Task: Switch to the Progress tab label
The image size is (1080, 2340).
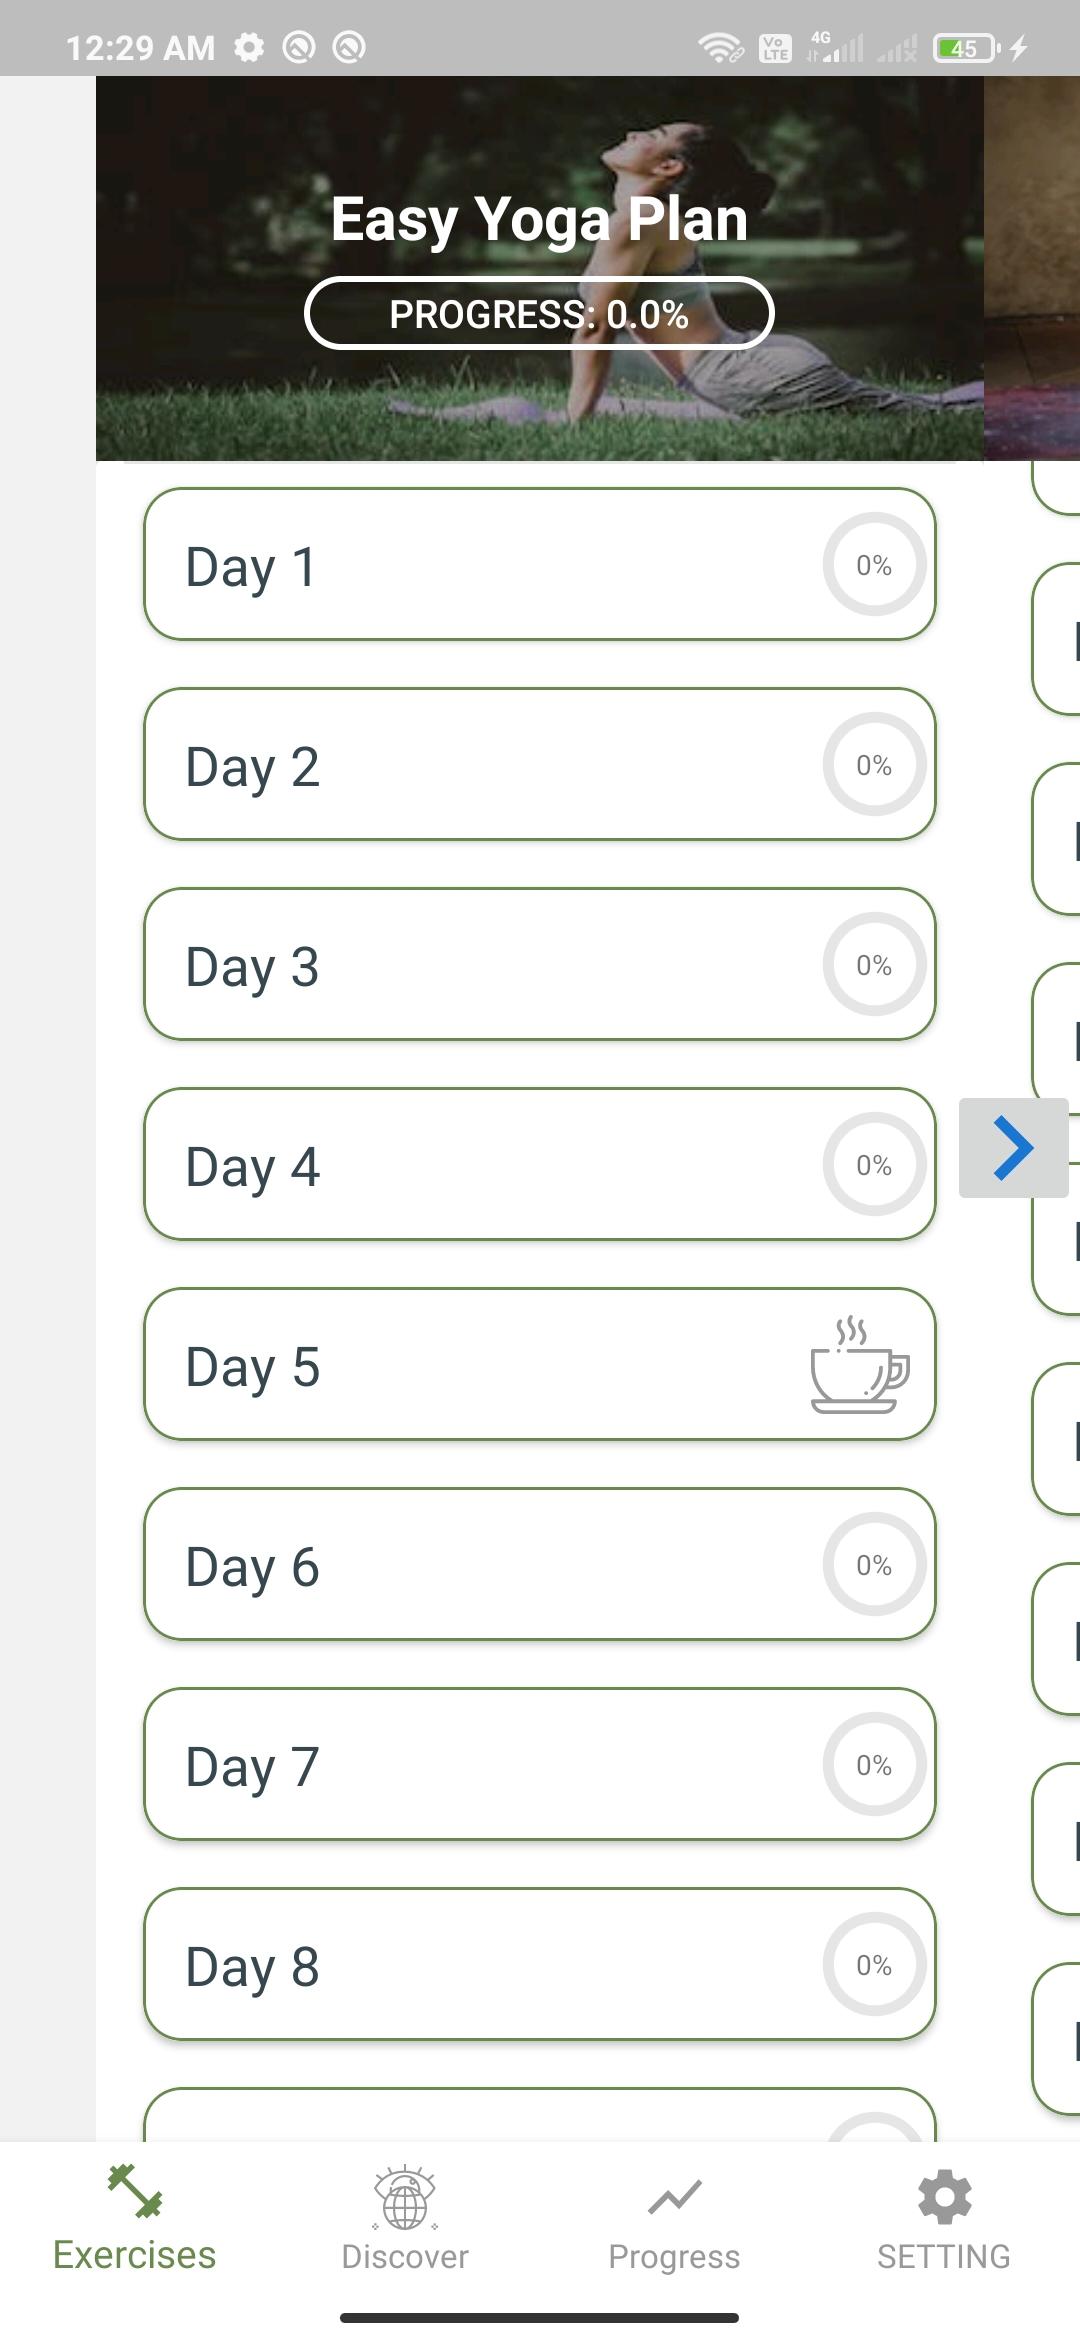Action: pyautogui.click(x=675, y=2257)
